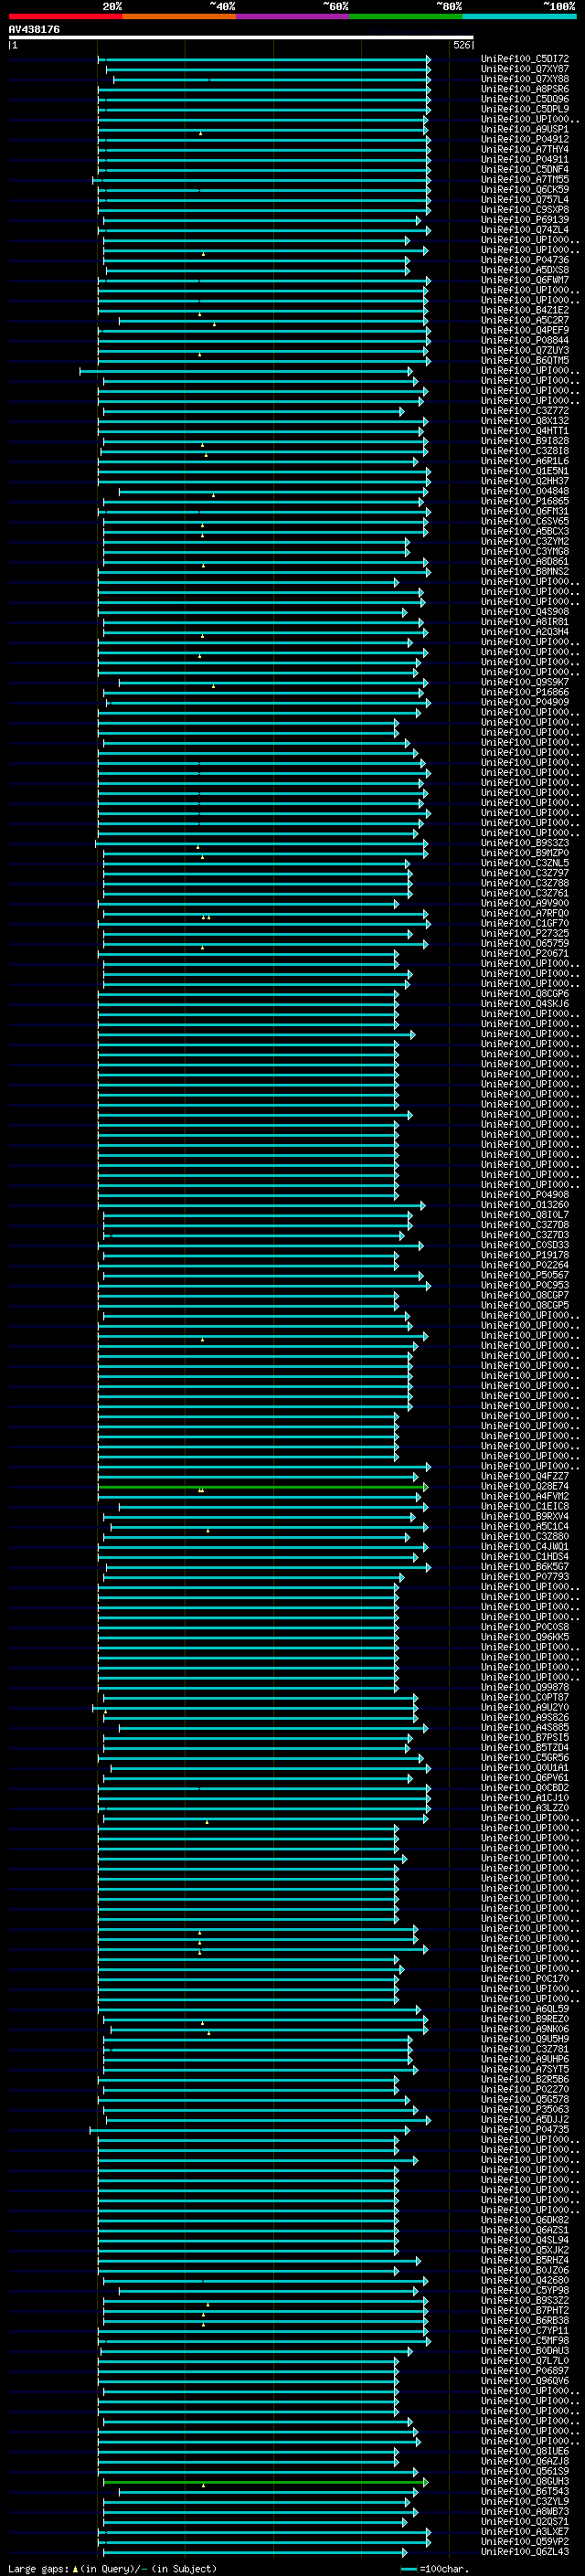Select label UniRef100_Q7ZUY3

click(x=525, y=351)
